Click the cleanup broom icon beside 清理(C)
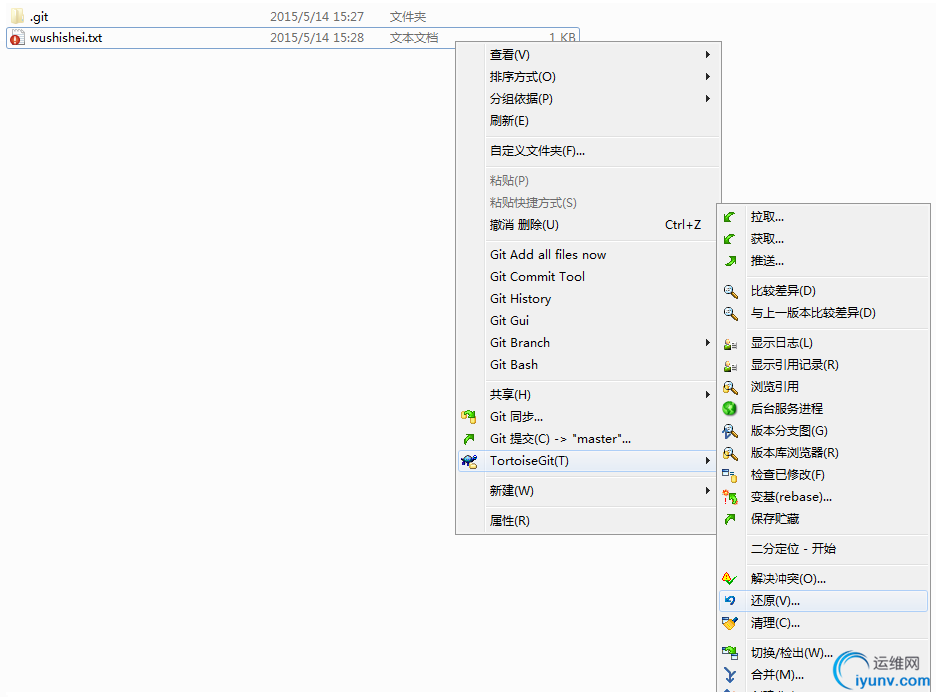936x697 pixels. pyautogui.click(x=729, y=623)
